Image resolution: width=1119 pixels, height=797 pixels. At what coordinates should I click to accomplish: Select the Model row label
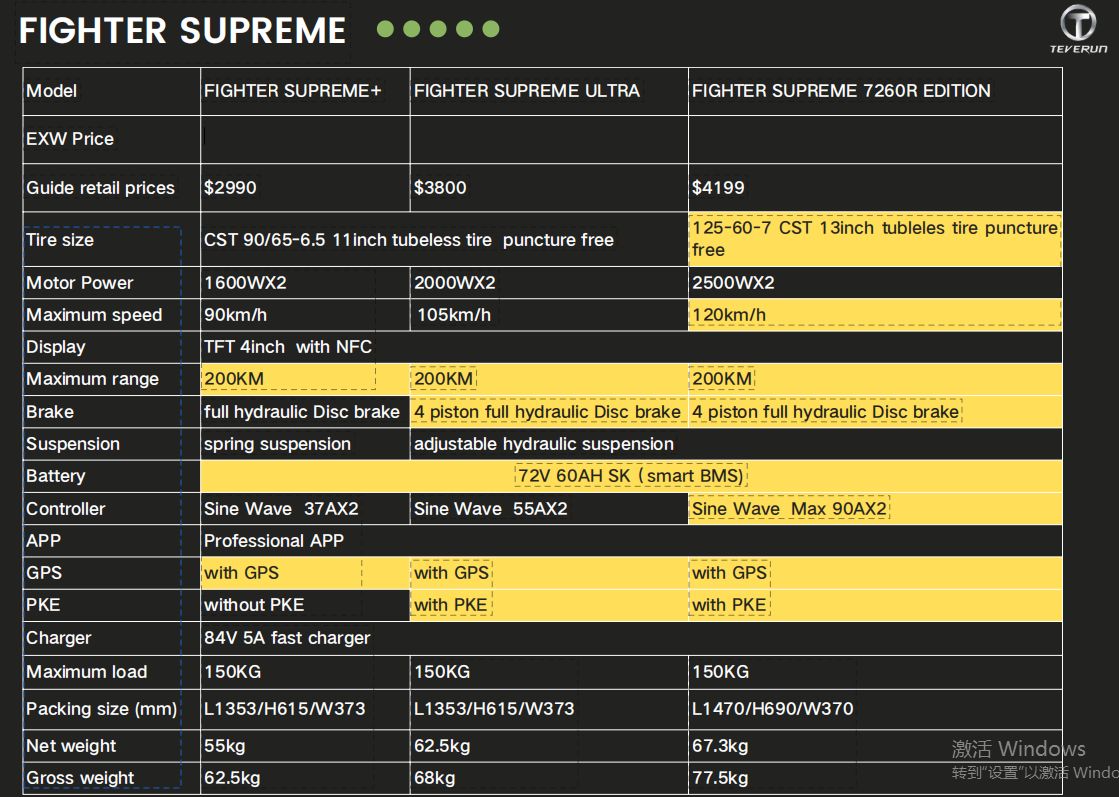51,91
